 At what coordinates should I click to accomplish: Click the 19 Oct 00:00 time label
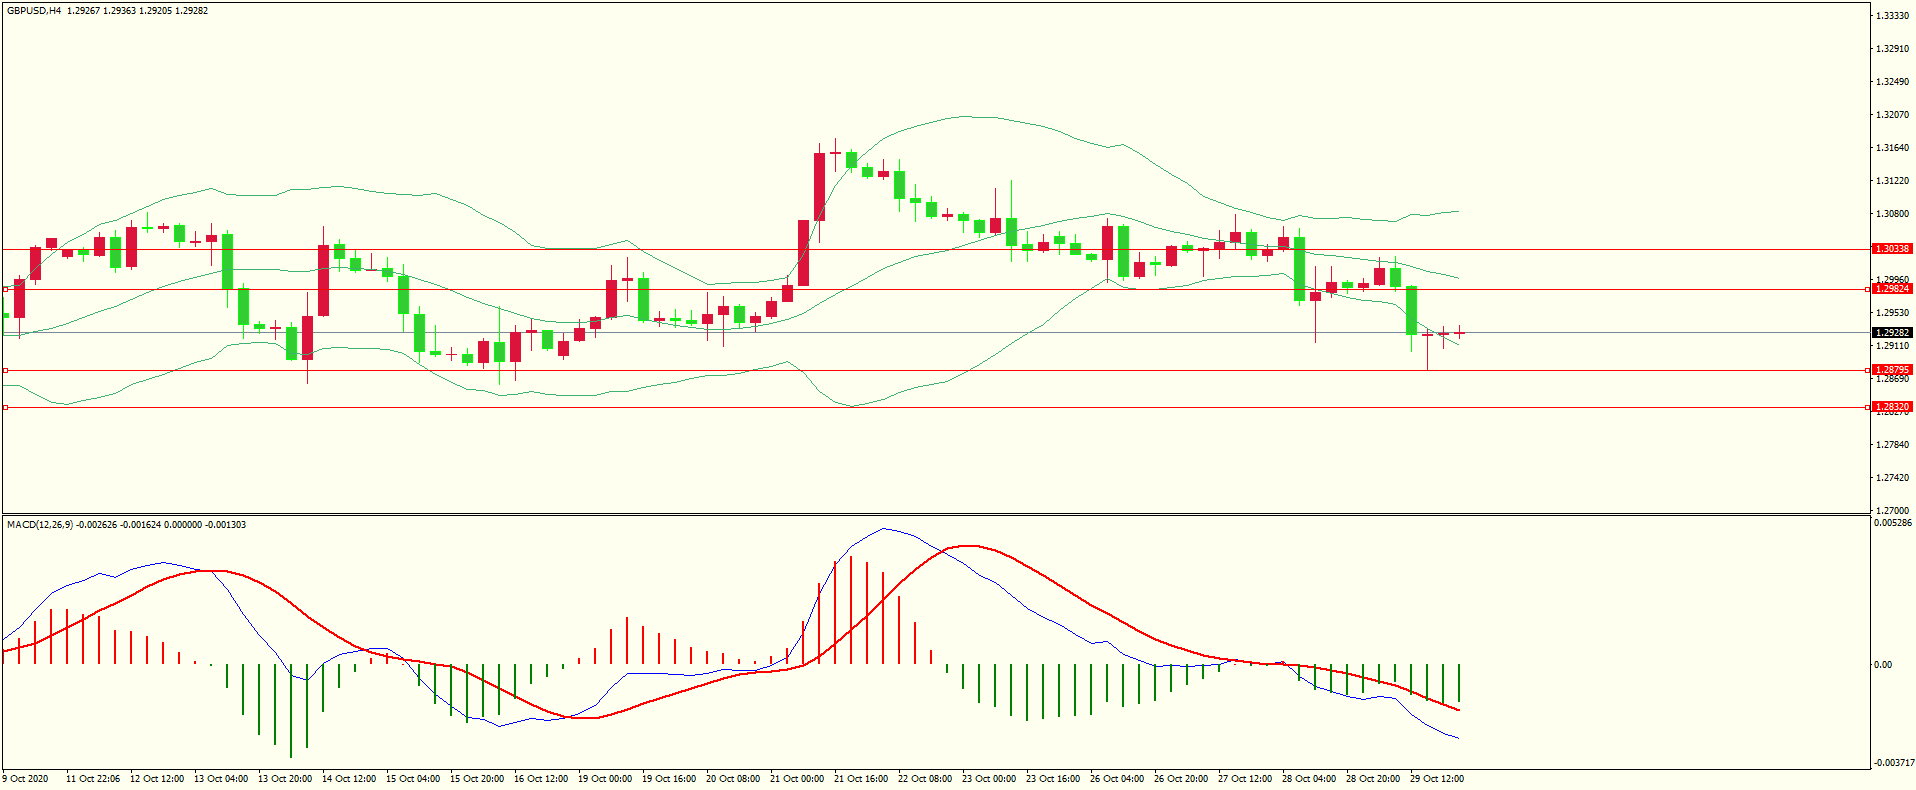(605, 779)
